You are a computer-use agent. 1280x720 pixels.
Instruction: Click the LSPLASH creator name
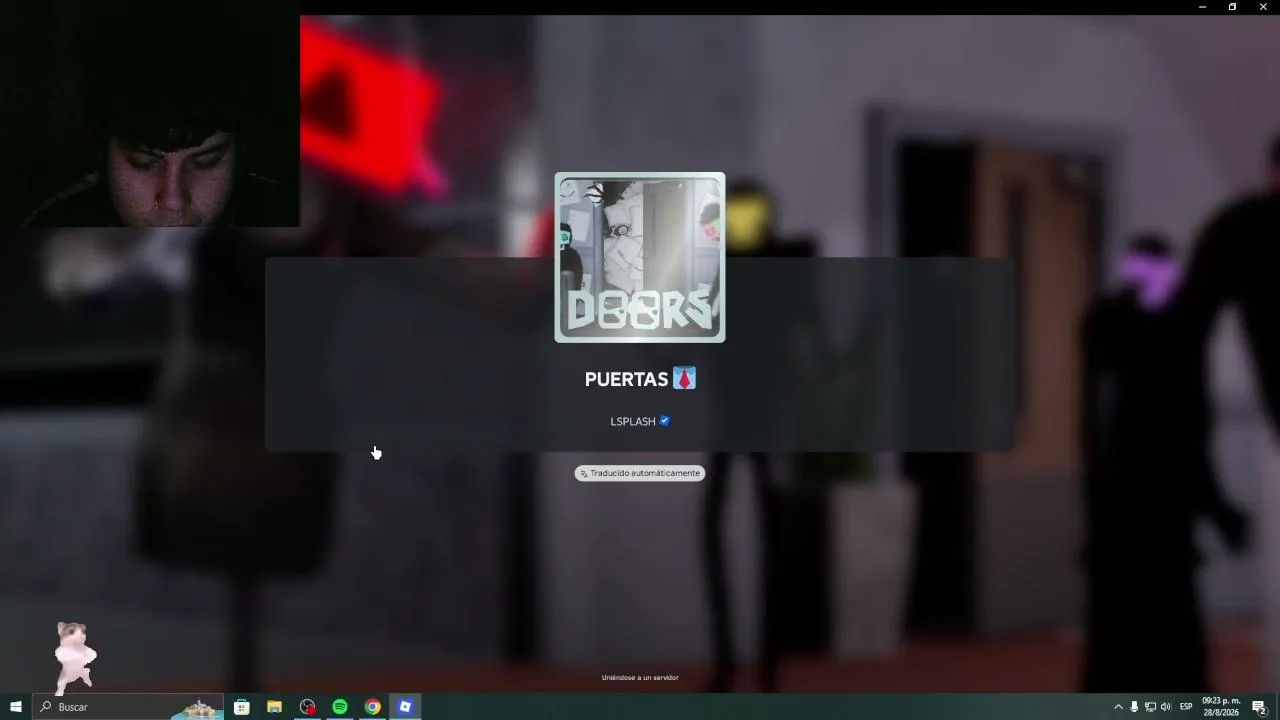coord(633,422)
